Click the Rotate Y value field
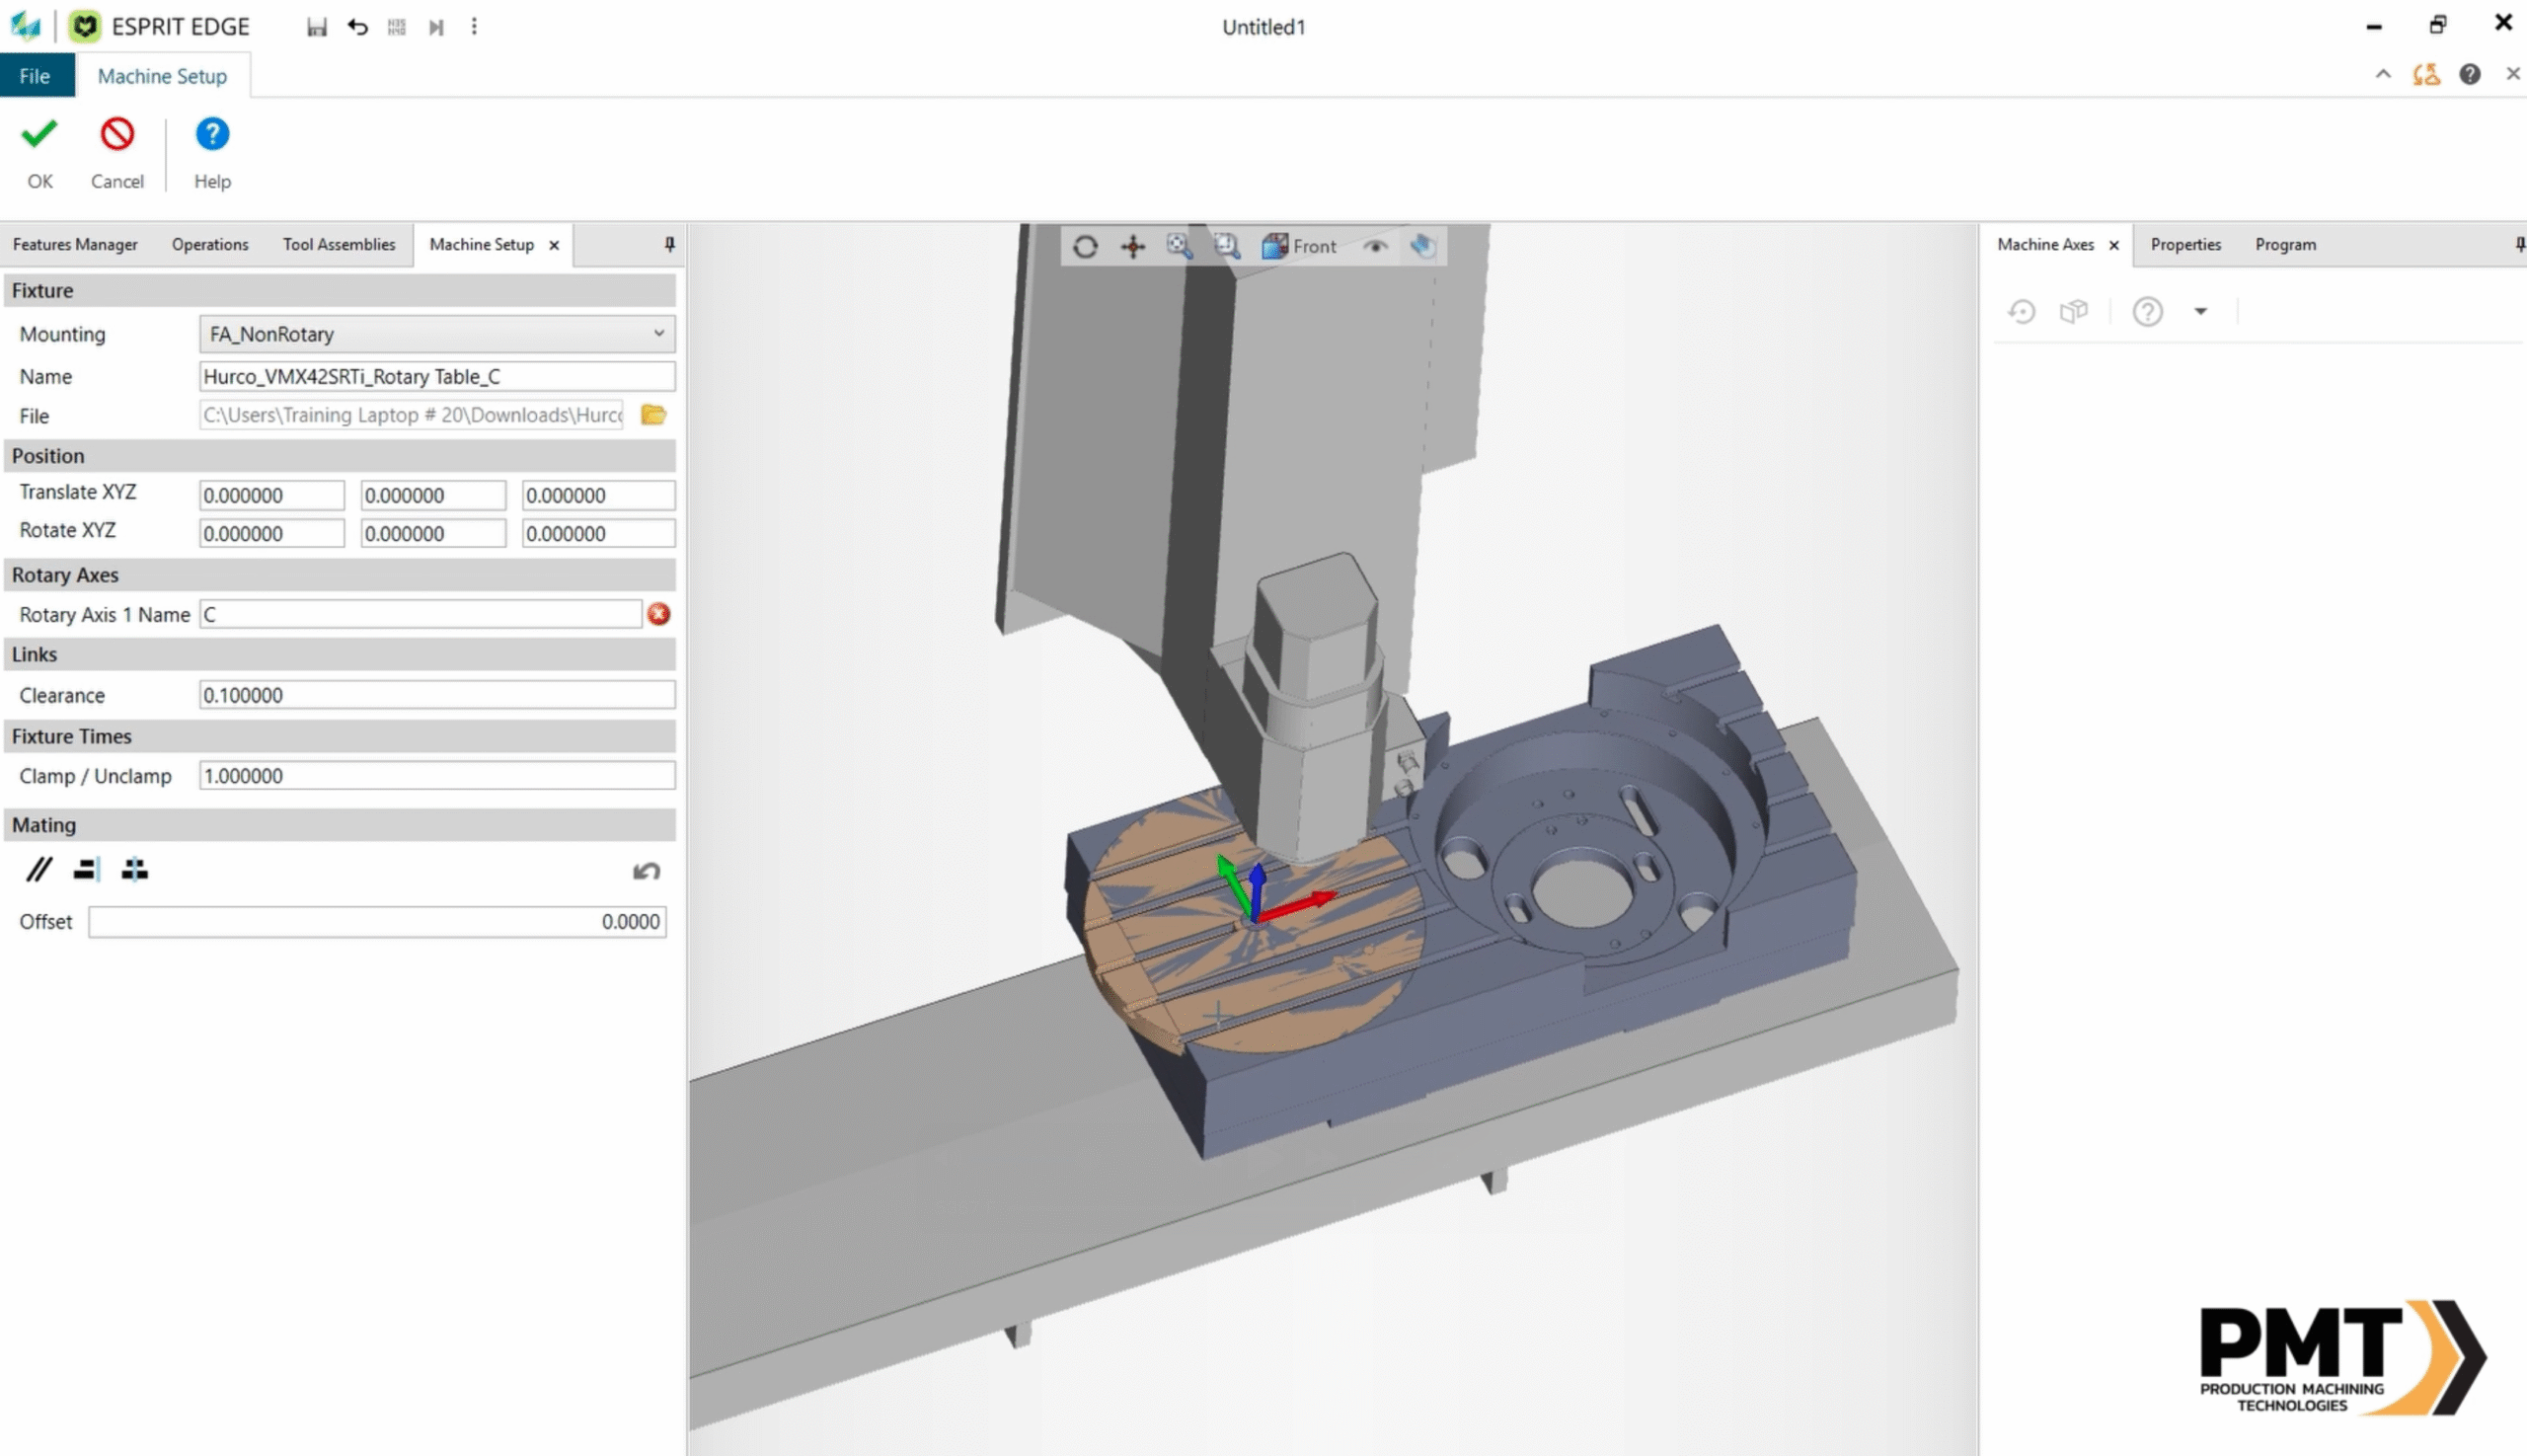Image resolution: width=2527 pixels, height=1456 pixels. pyautogui.click(x=433, y=533)
